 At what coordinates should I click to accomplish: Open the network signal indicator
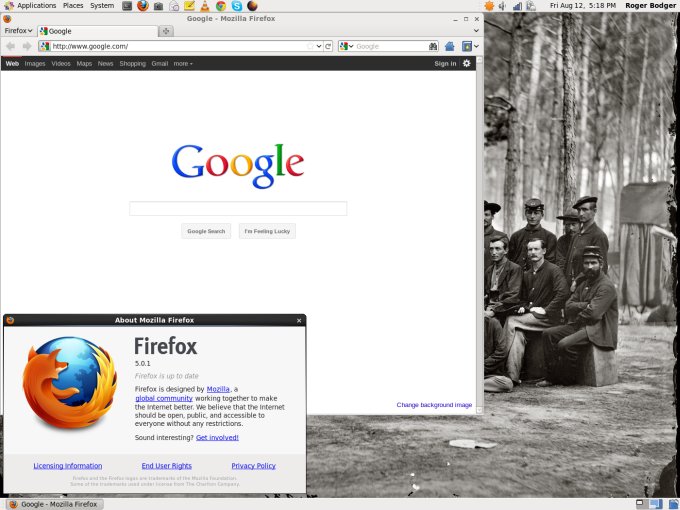(x=517, y=6)
